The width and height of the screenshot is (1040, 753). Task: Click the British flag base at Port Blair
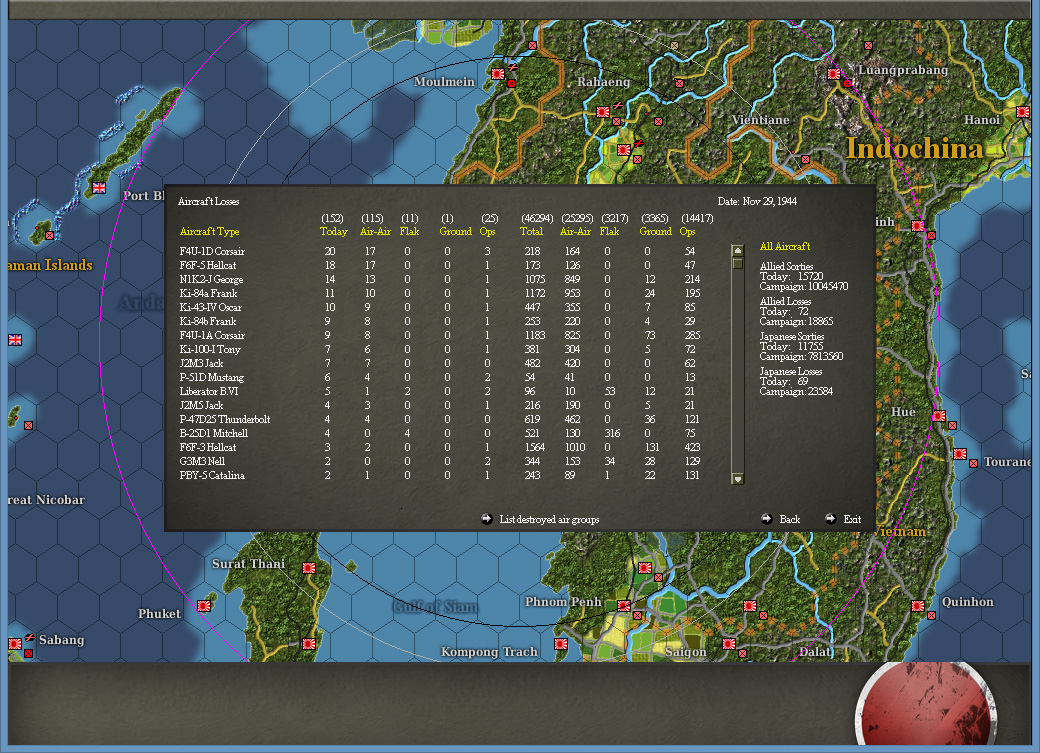[99, 188]
